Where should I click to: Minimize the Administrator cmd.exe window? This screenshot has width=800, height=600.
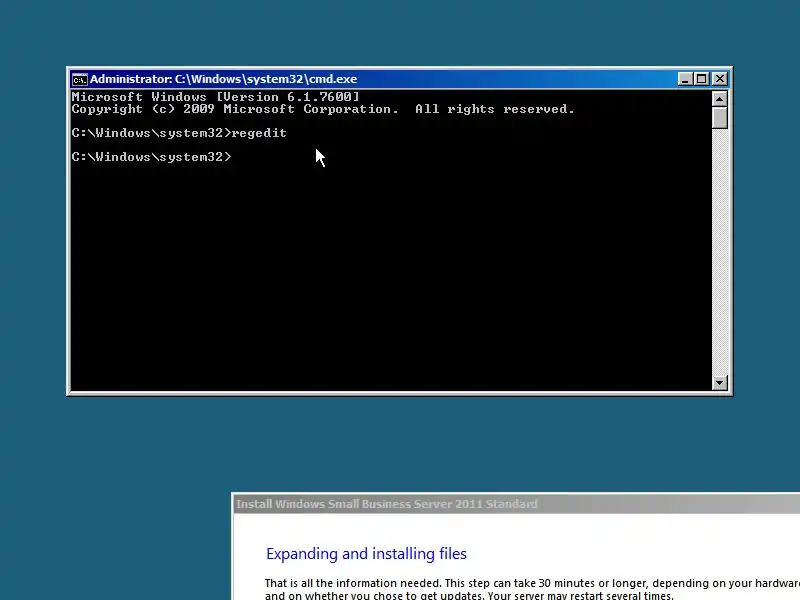(685, 79)
